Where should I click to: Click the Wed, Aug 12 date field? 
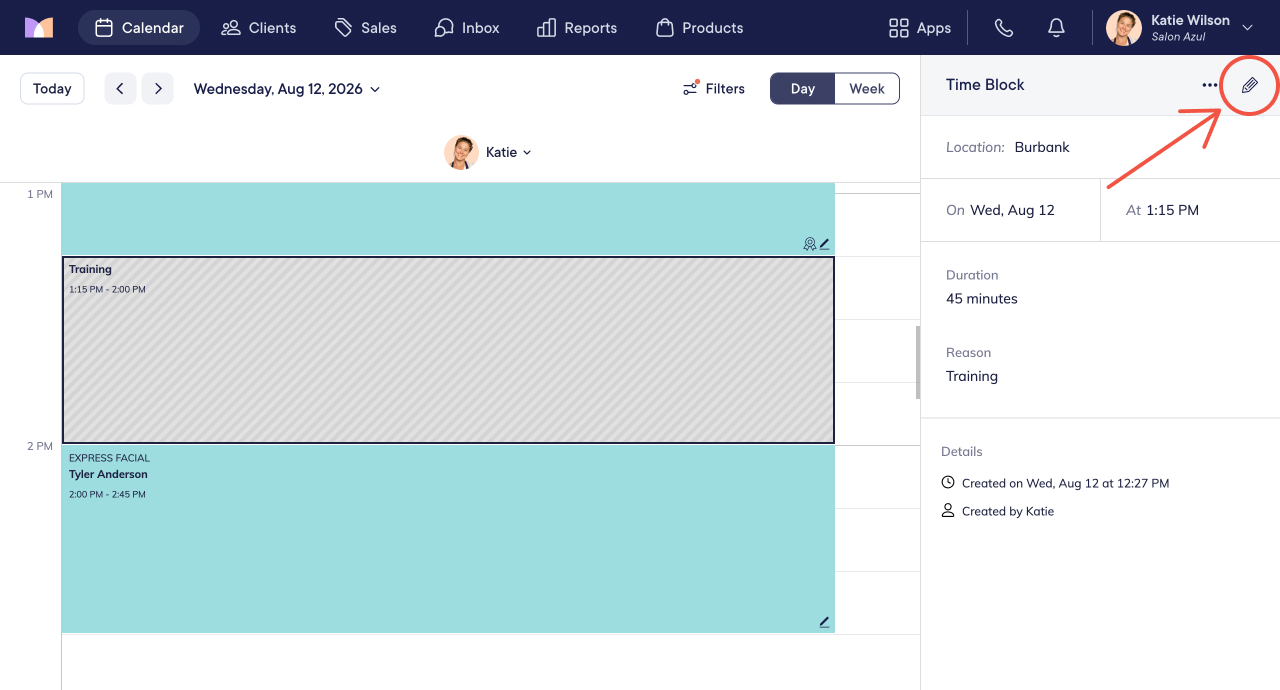(1010, 210)
